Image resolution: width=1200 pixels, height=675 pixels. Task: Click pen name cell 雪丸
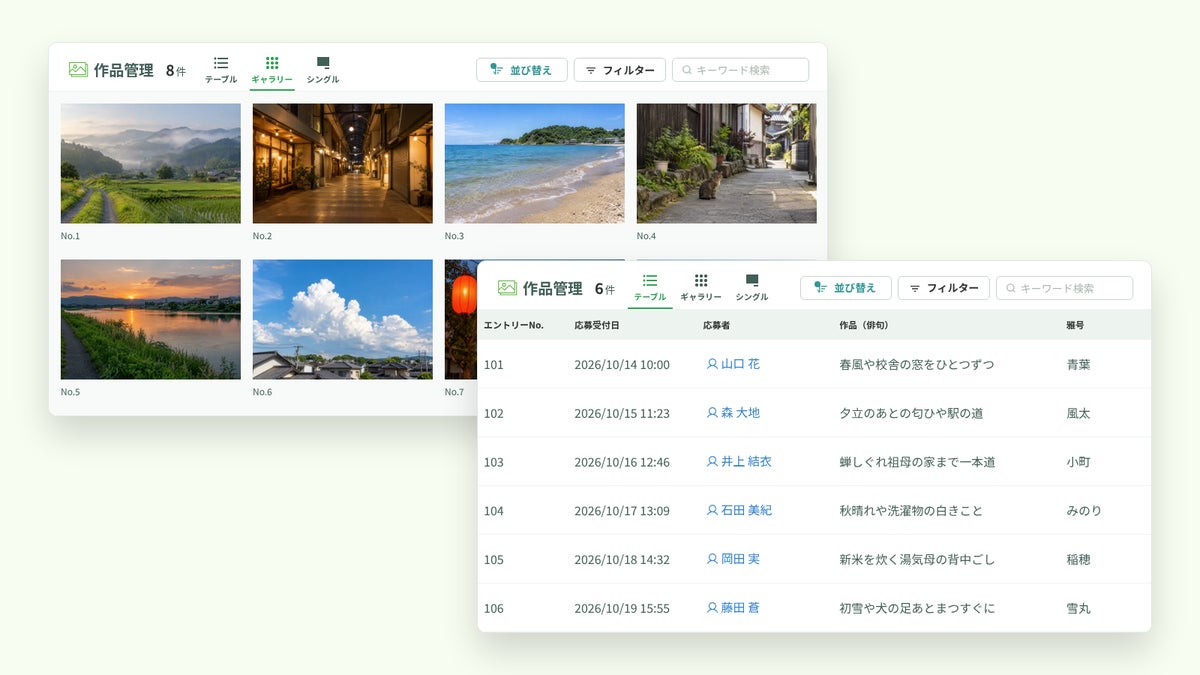tap(1078, 609)
